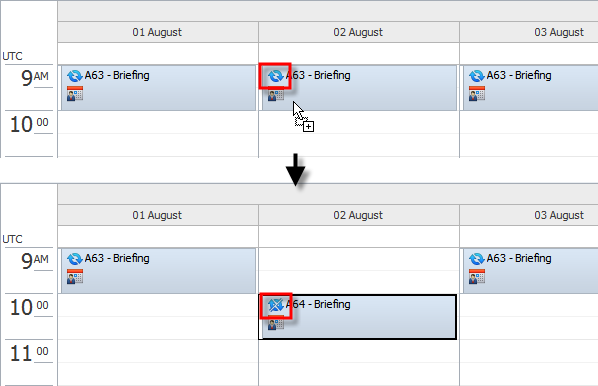This screenshot has height=386, width=598.
Task: Click the person-calendar icon on the A64 - Briefing appointment
Action: pyautogui.click(x=276, y=325)
